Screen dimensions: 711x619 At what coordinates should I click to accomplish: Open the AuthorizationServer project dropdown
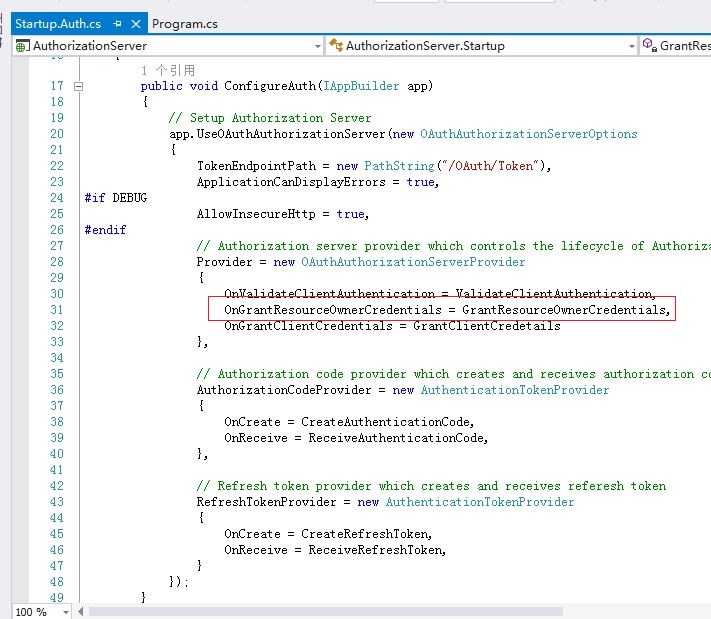[x=317, y=46]
